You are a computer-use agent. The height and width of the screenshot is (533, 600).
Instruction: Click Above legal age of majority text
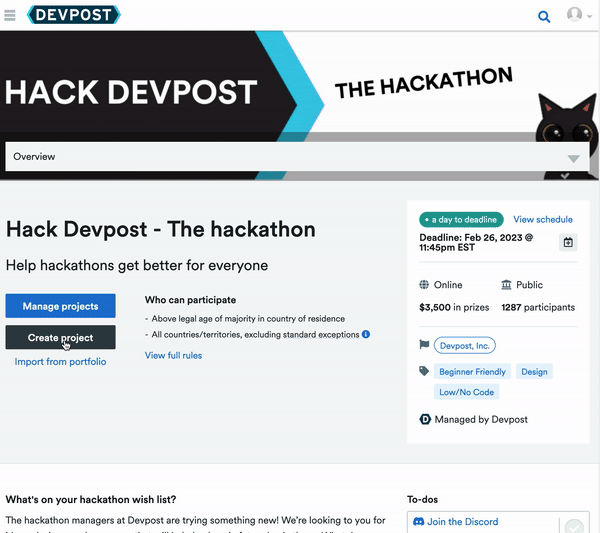(x=248, y=319)
